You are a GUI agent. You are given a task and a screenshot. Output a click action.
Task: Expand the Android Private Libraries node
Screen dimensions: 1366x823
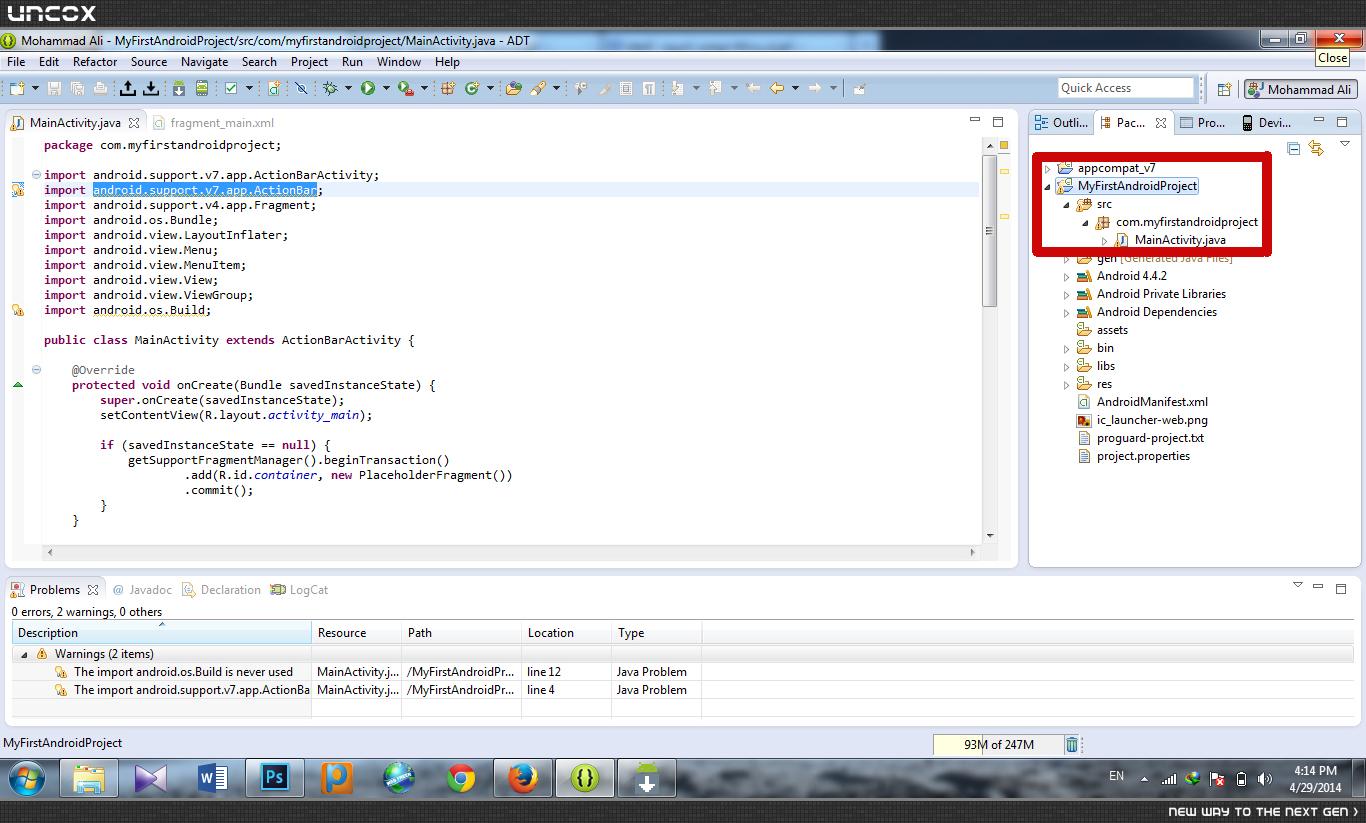coord(1066,295)
